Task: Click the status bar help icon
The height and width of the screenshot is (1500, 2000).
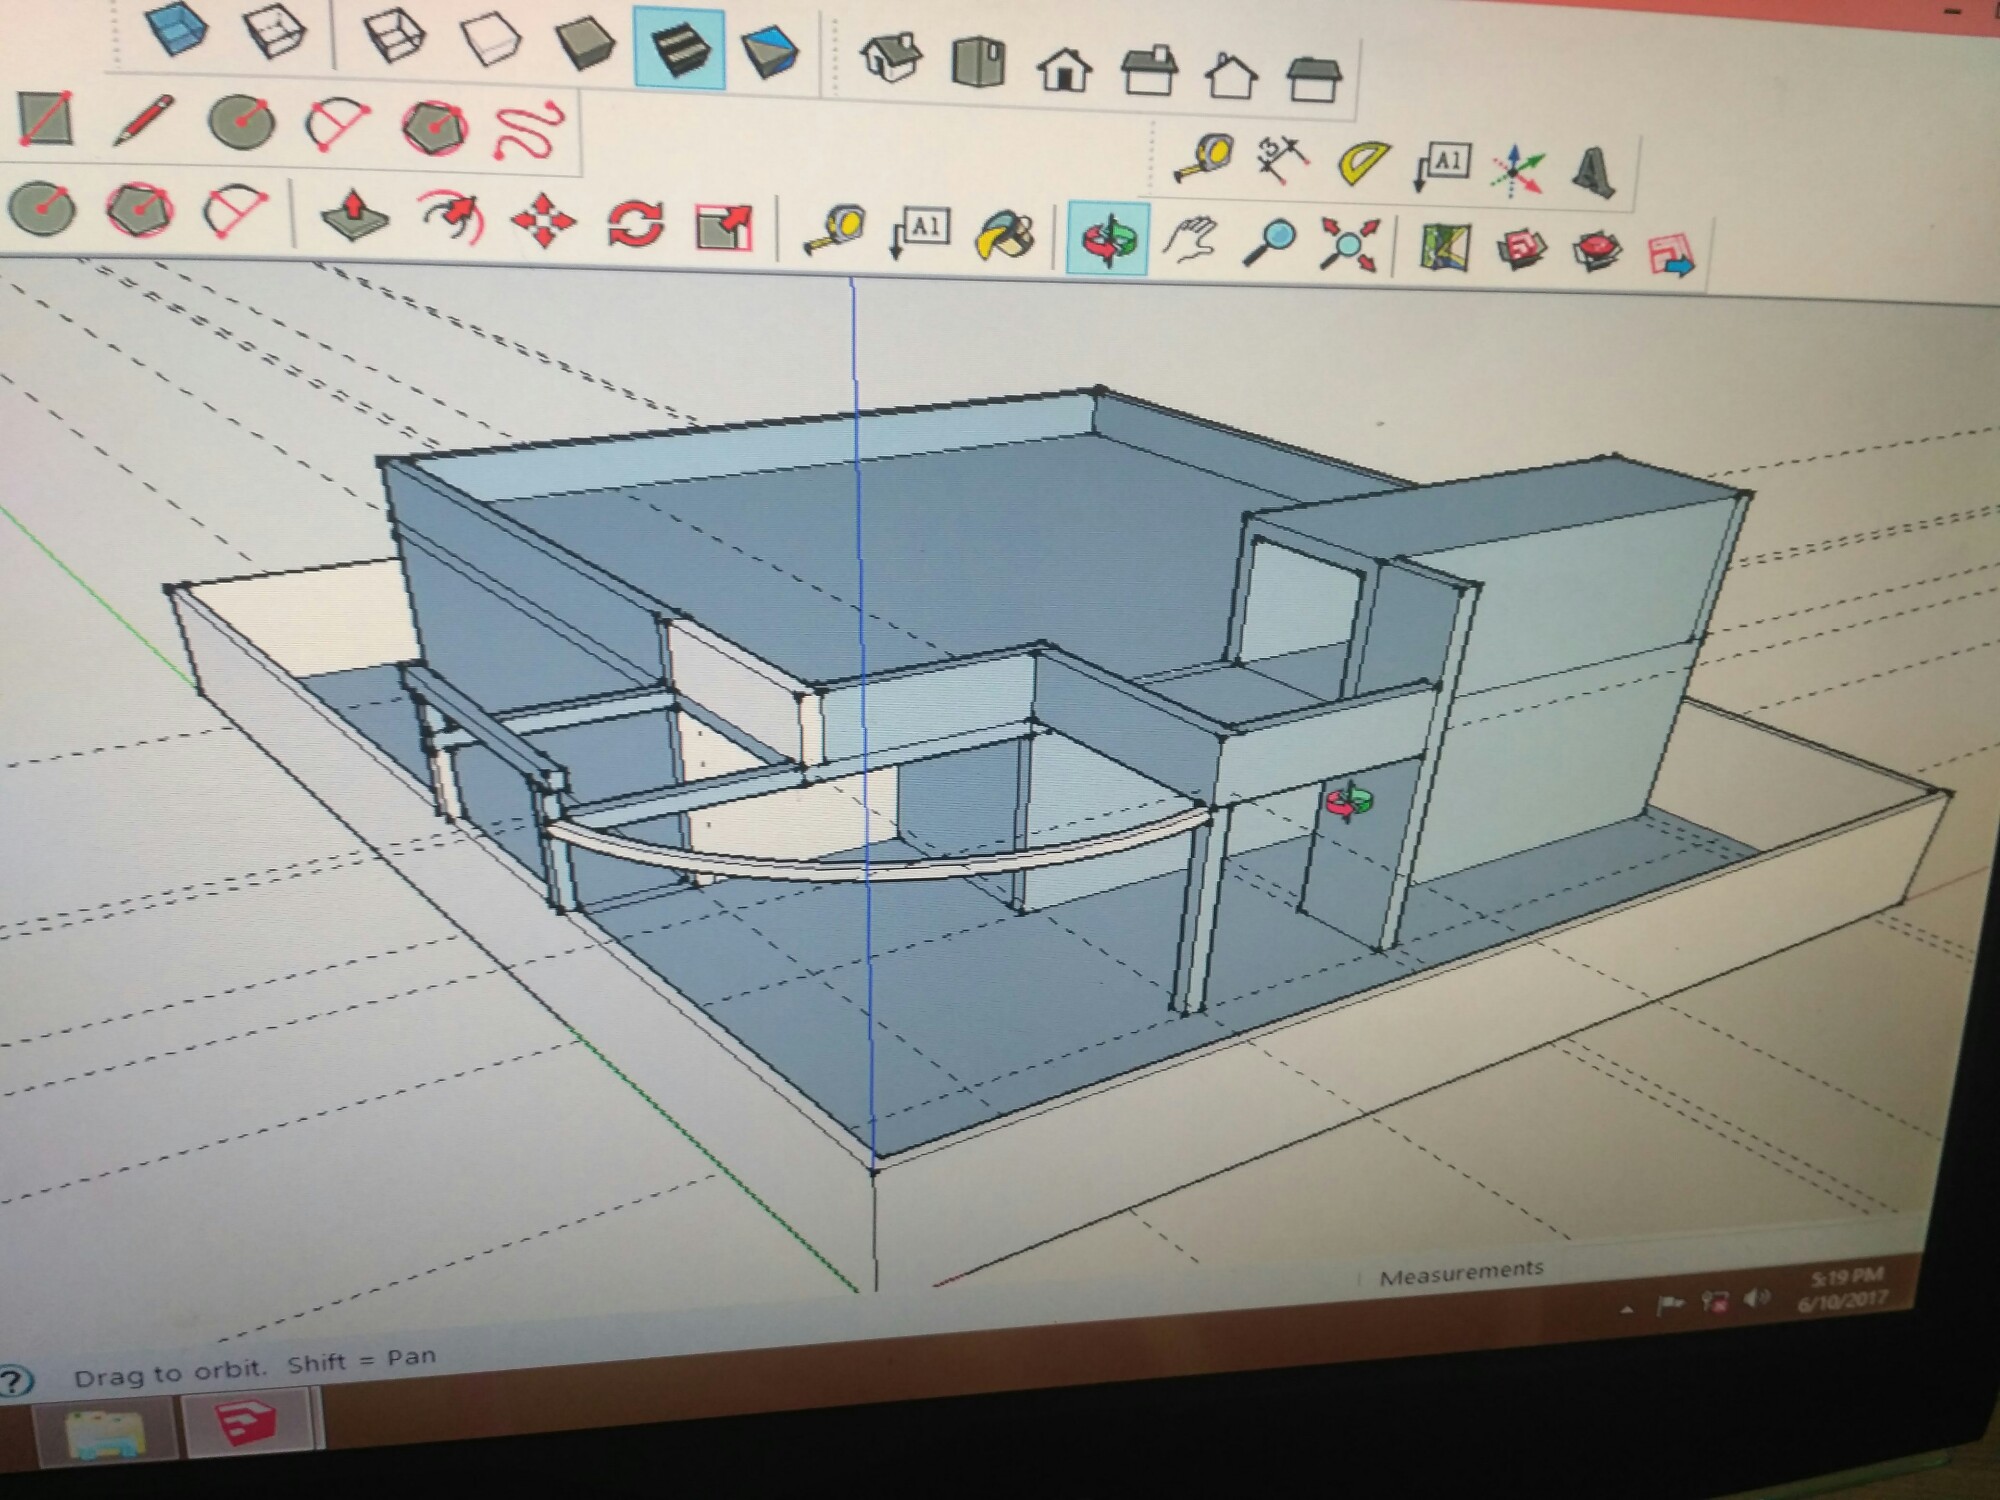Action: tap(14, 1382)
